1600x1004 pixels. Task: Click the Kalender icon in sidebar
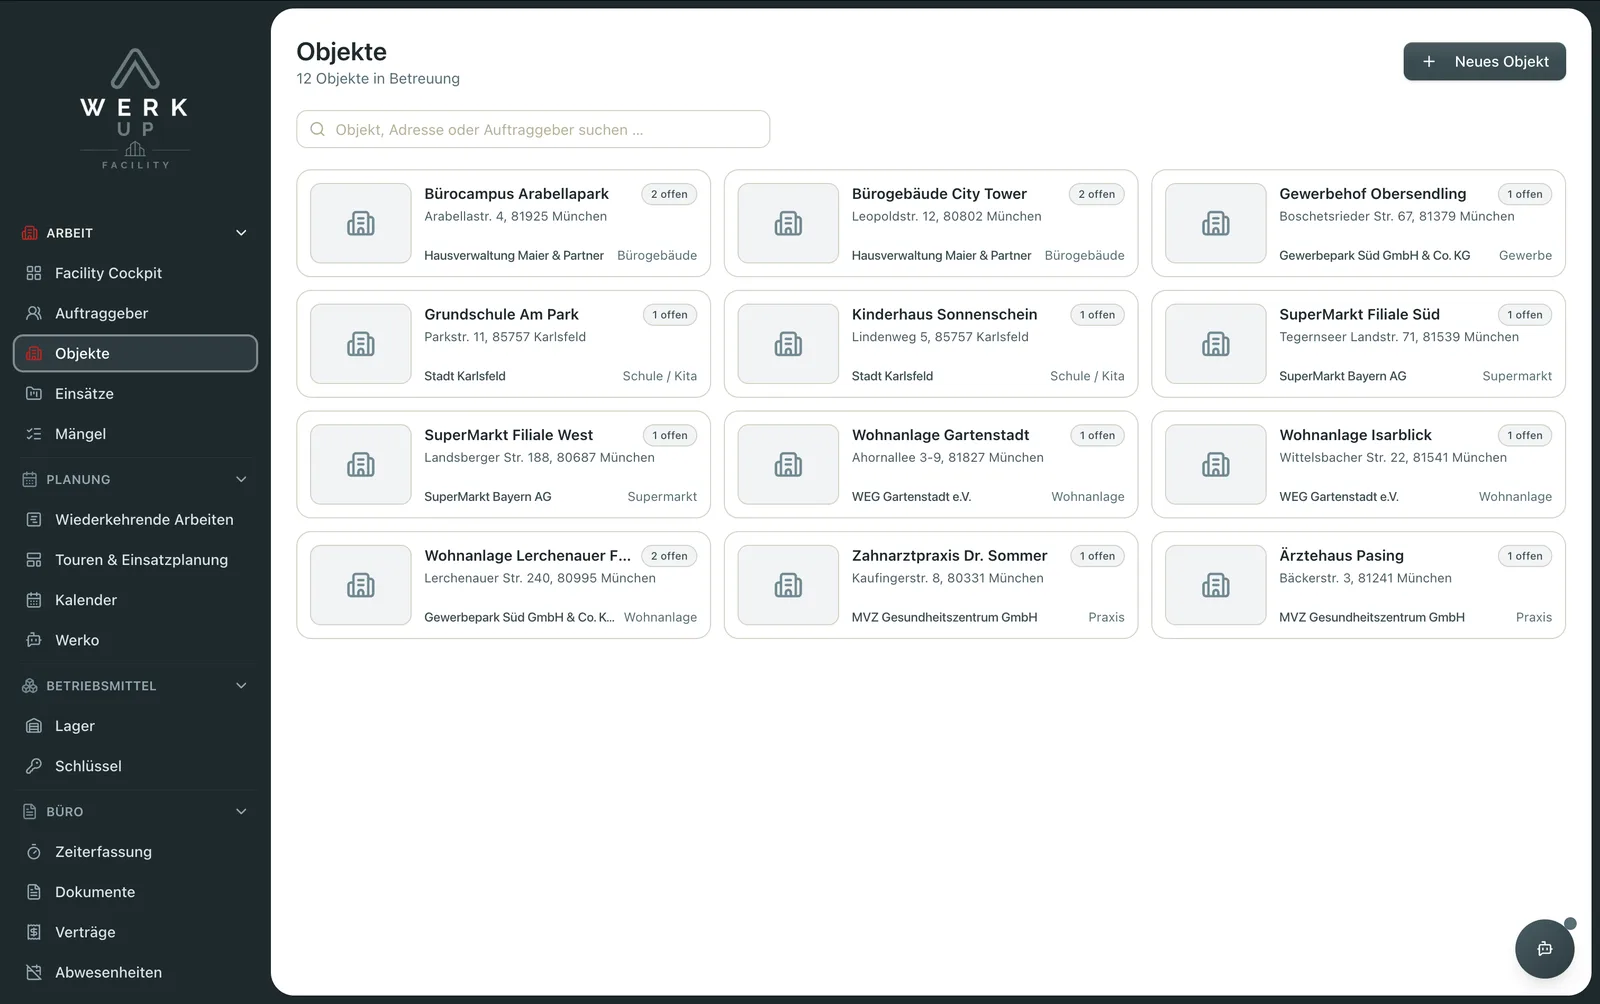34,600
